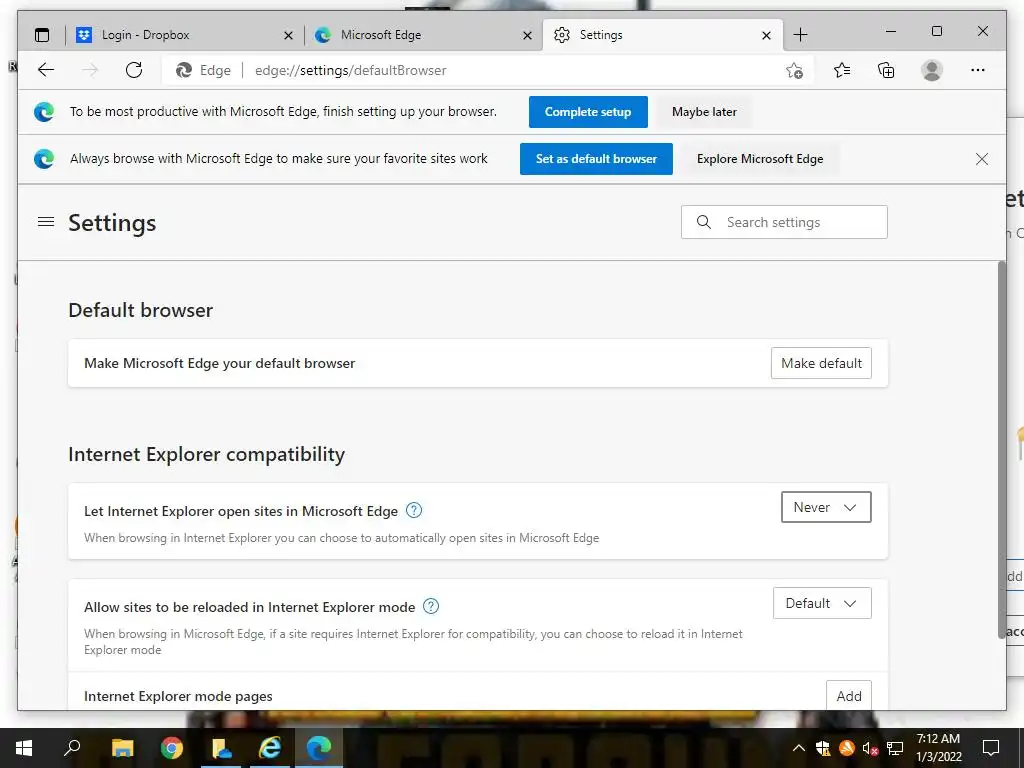Click the address bar URL edge://settings/defaultBrowser

tap(351, 71)
